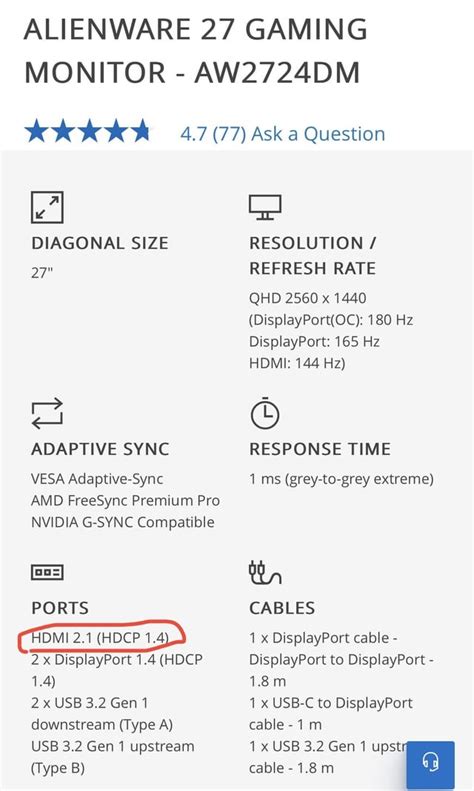Click the ADAPTIVE SYNC heading
This screenshot has width=474, height=791.
click(100, 449)
